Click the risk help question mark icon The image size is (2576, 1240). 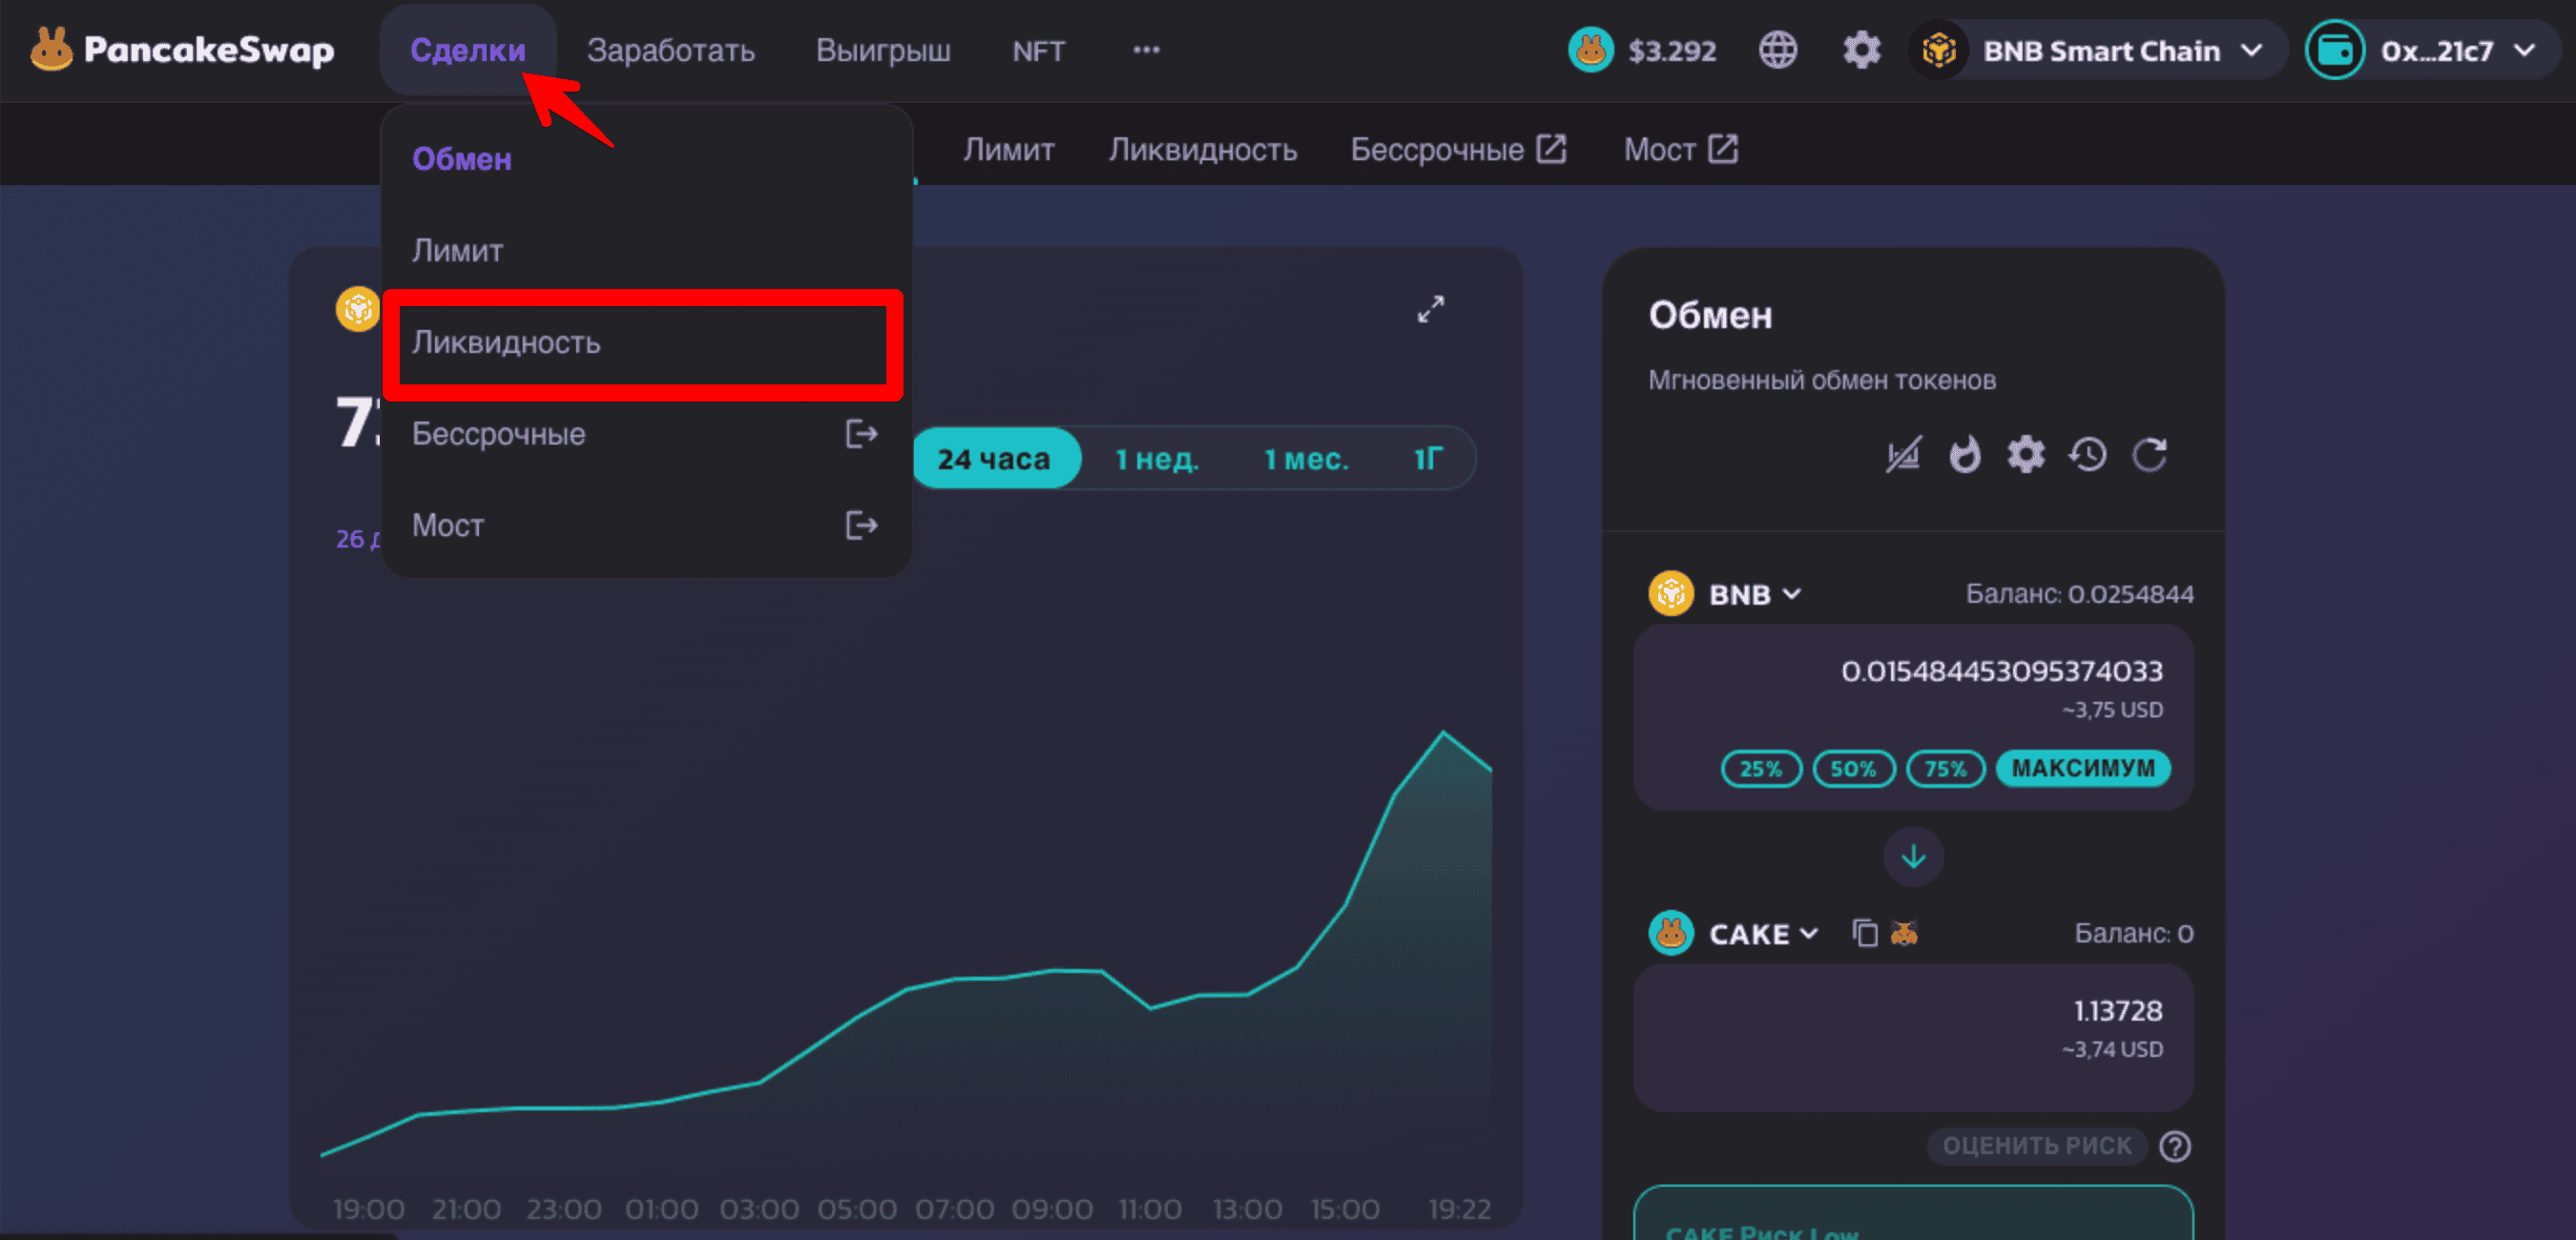tap(2175, 1146)
